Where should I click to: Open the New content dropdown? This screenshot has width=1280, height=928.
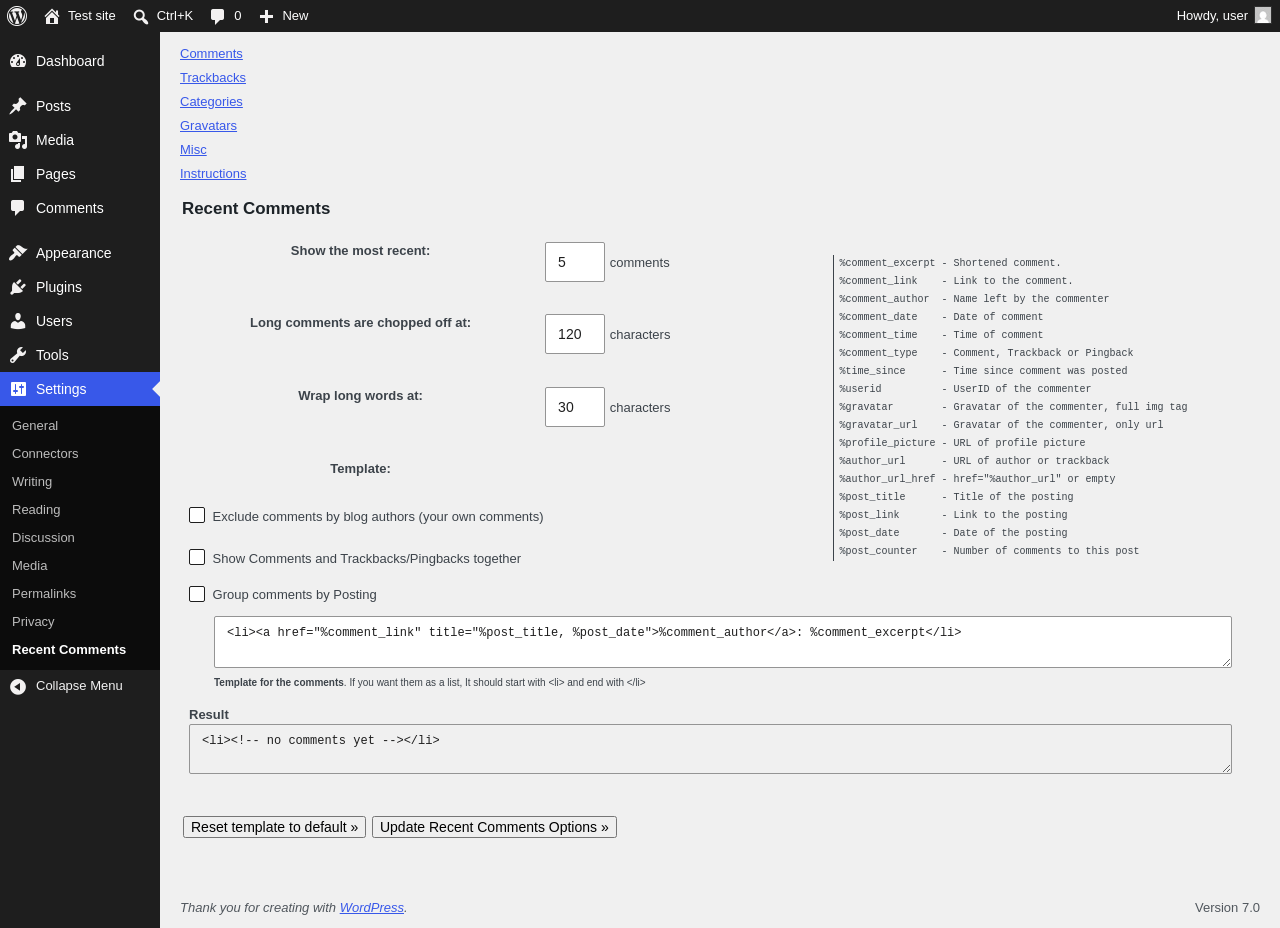284,16
